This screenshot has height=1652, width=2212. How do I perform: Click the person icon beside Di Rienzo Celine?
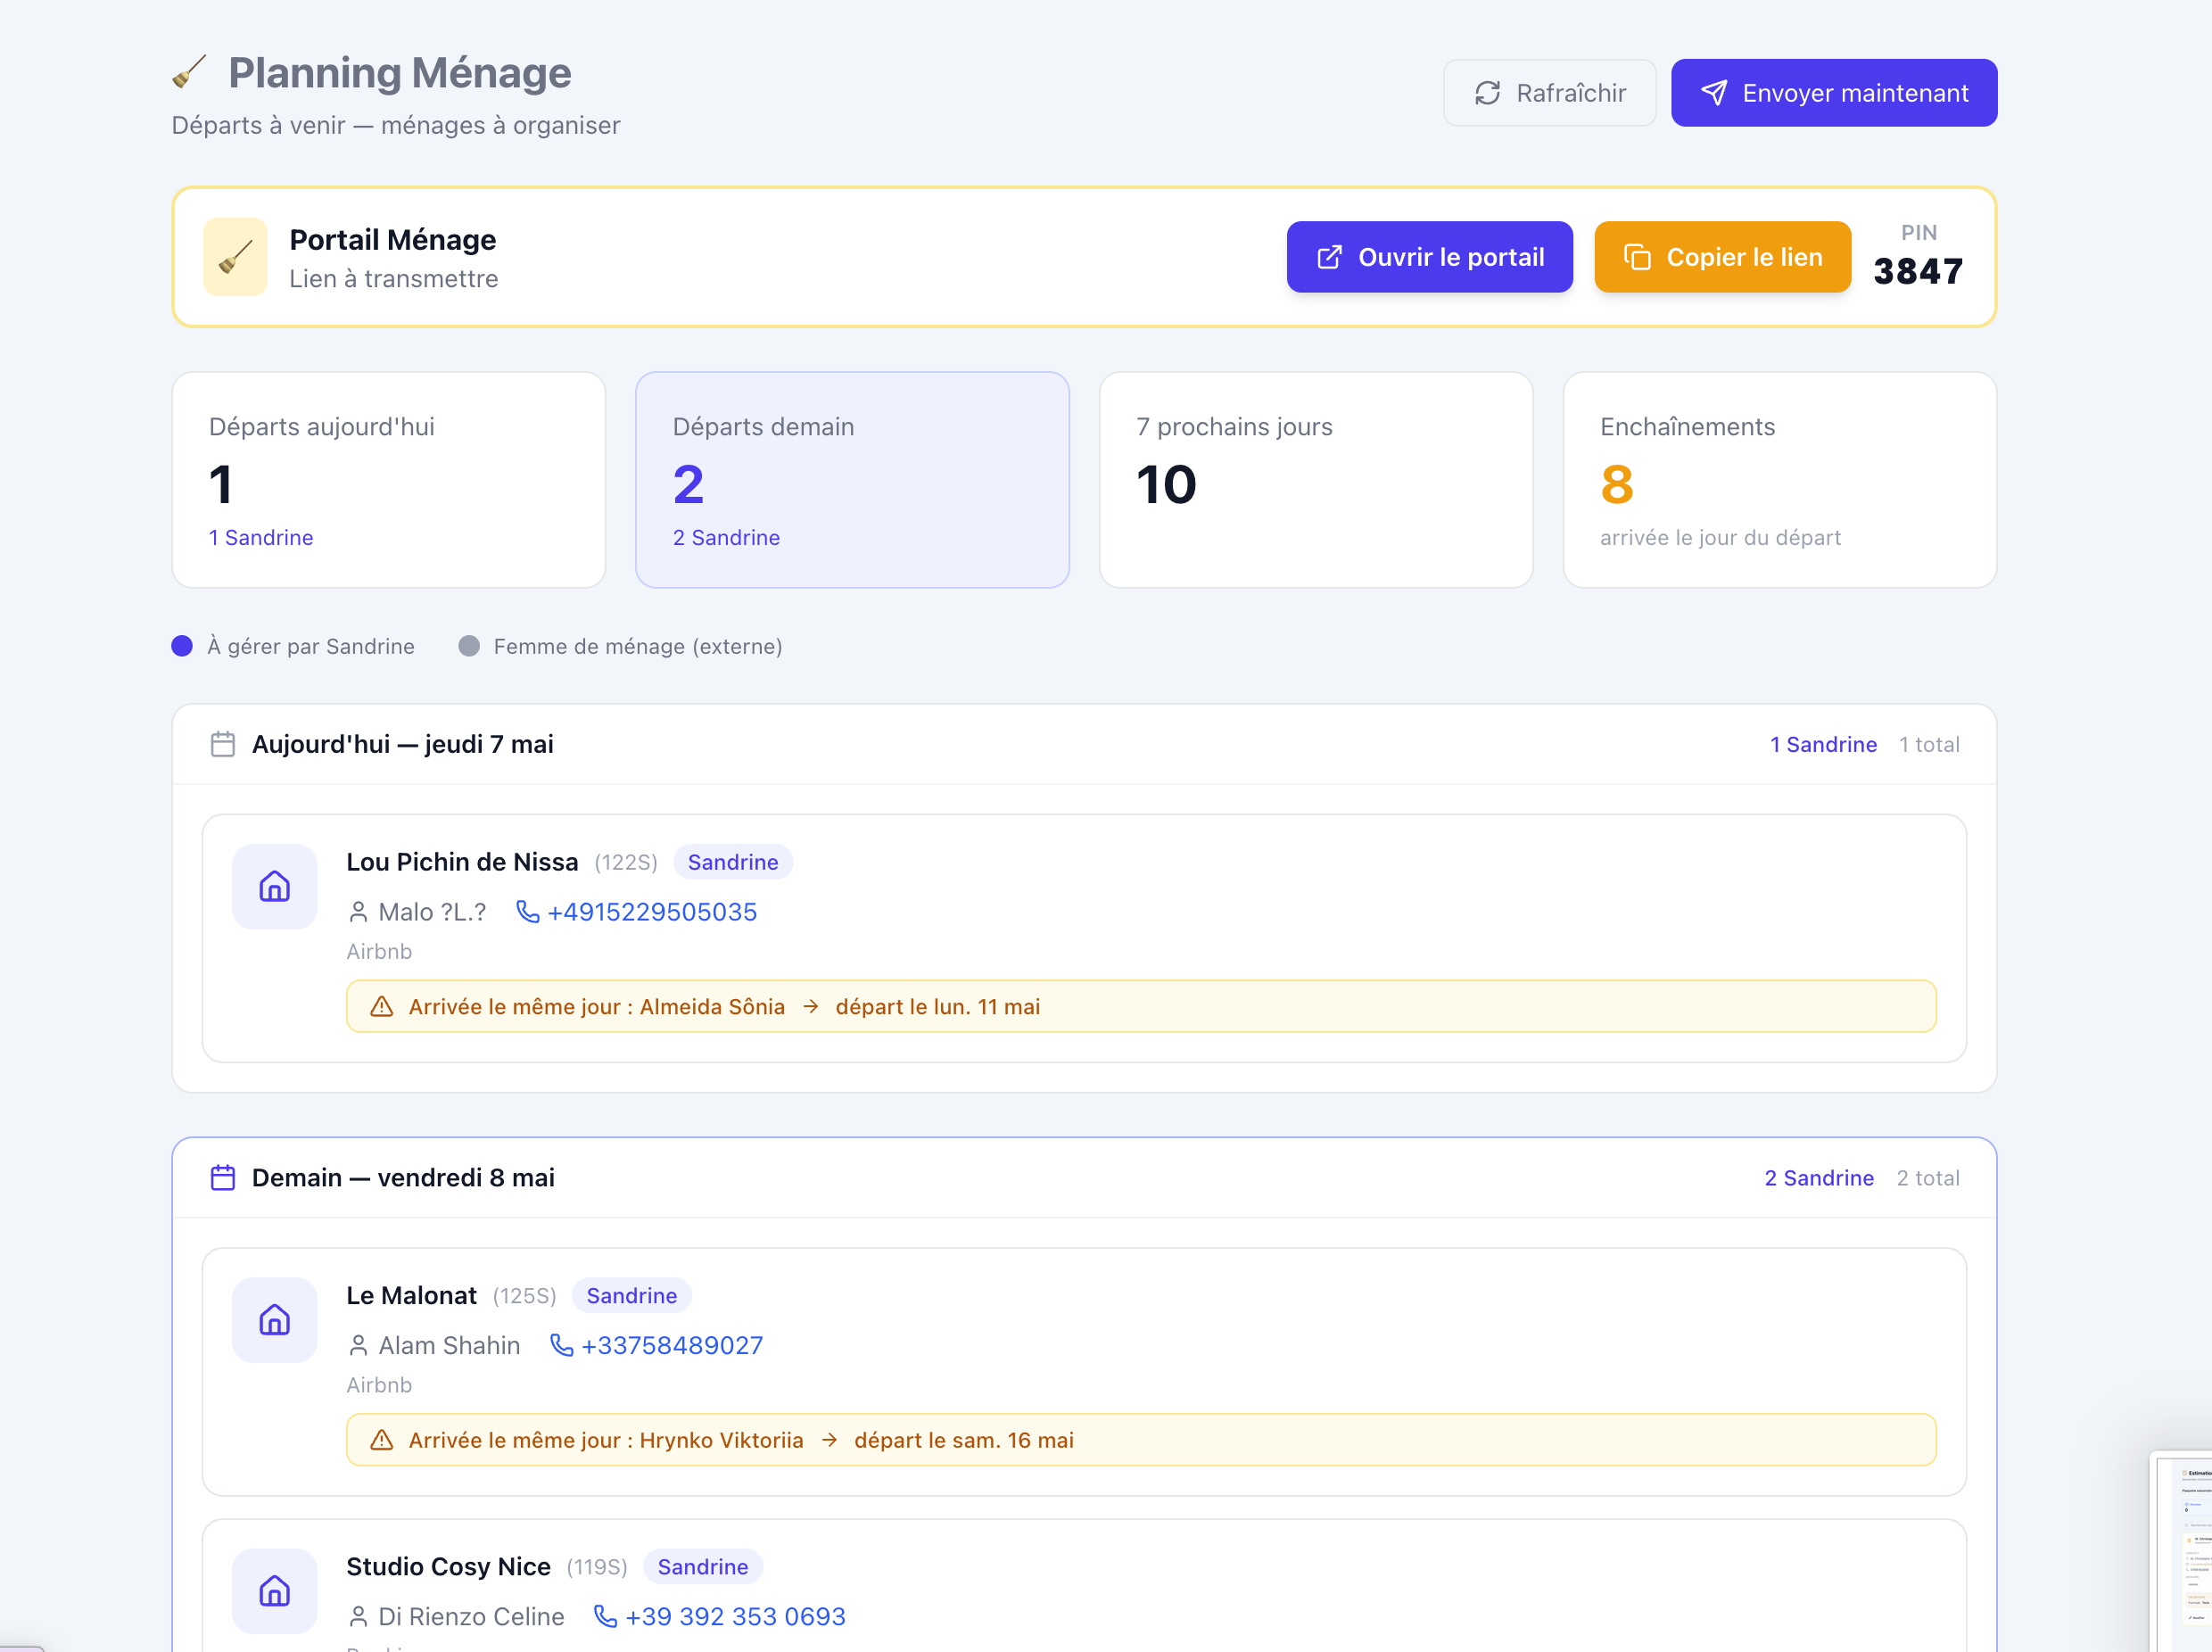[x=358, y=1616]
